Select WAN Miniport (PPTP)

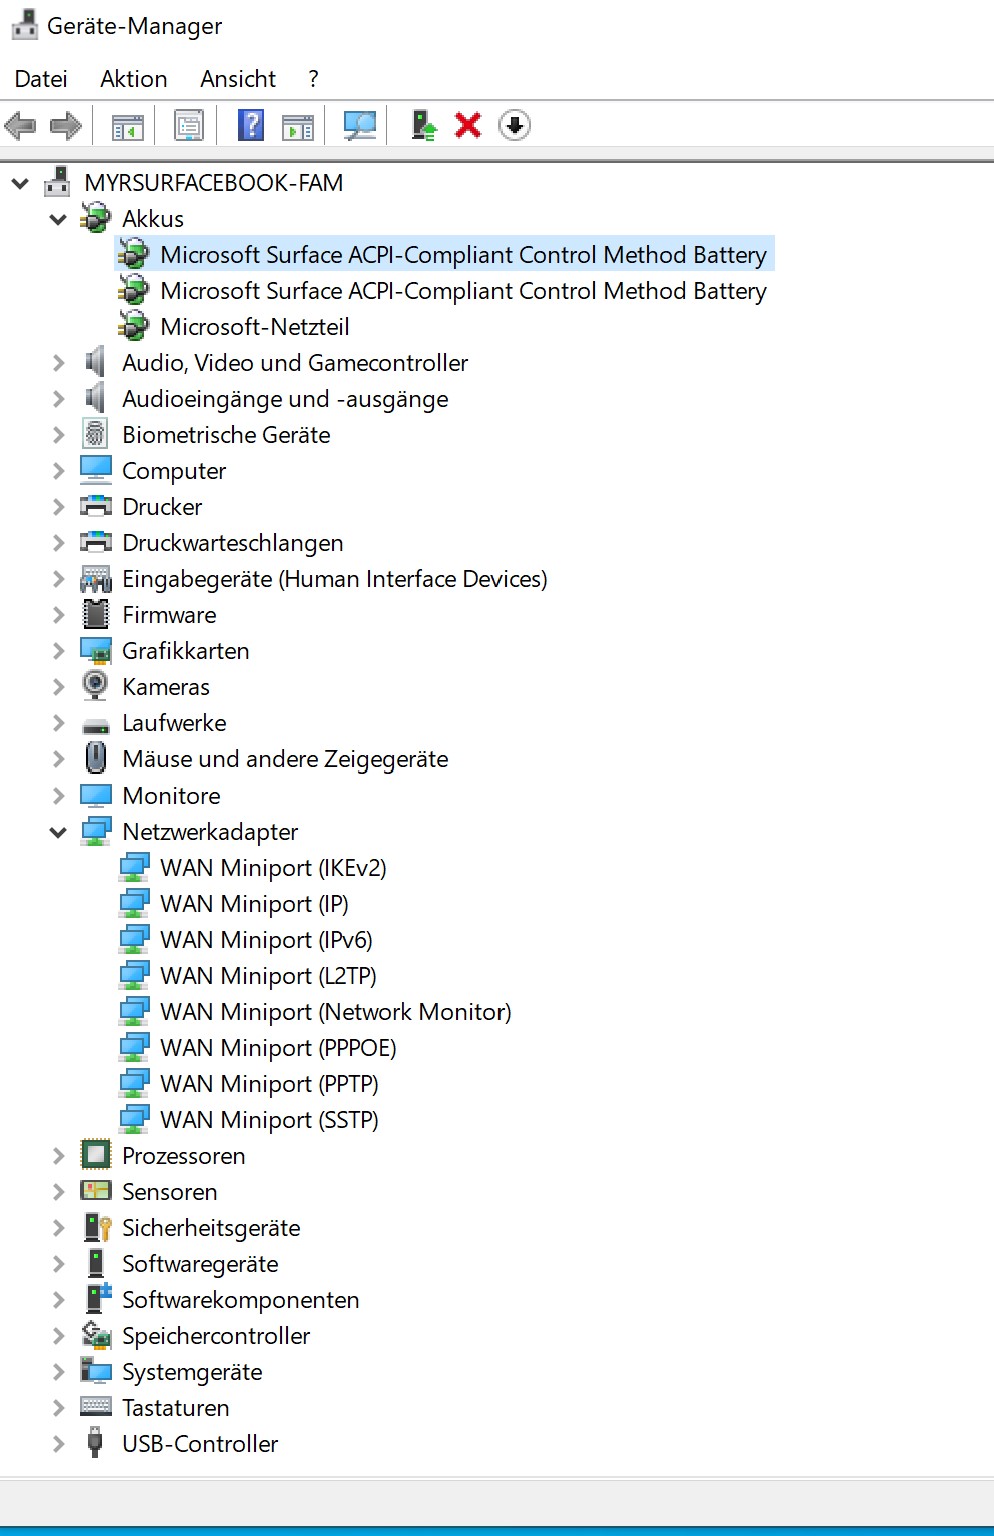click(269, 1084)
